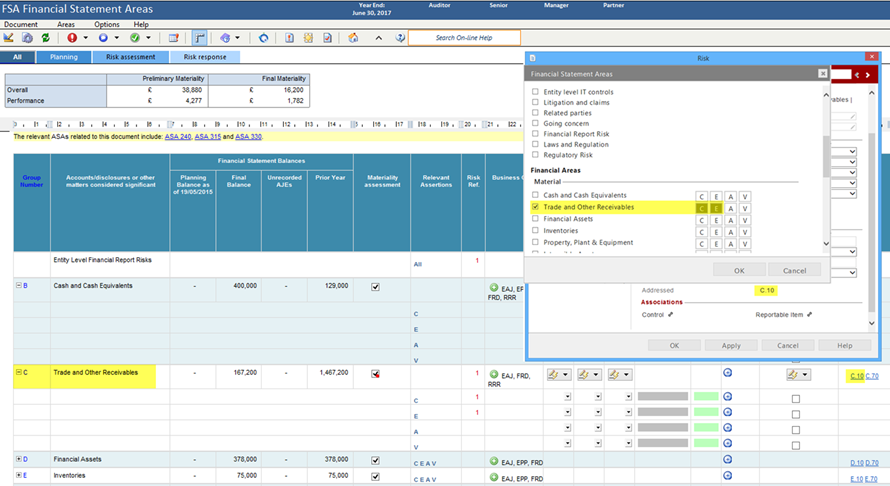Expand group E Inventories
This screenshot has width=890, height=486.
pyautogui.click(x=18, y=475)
